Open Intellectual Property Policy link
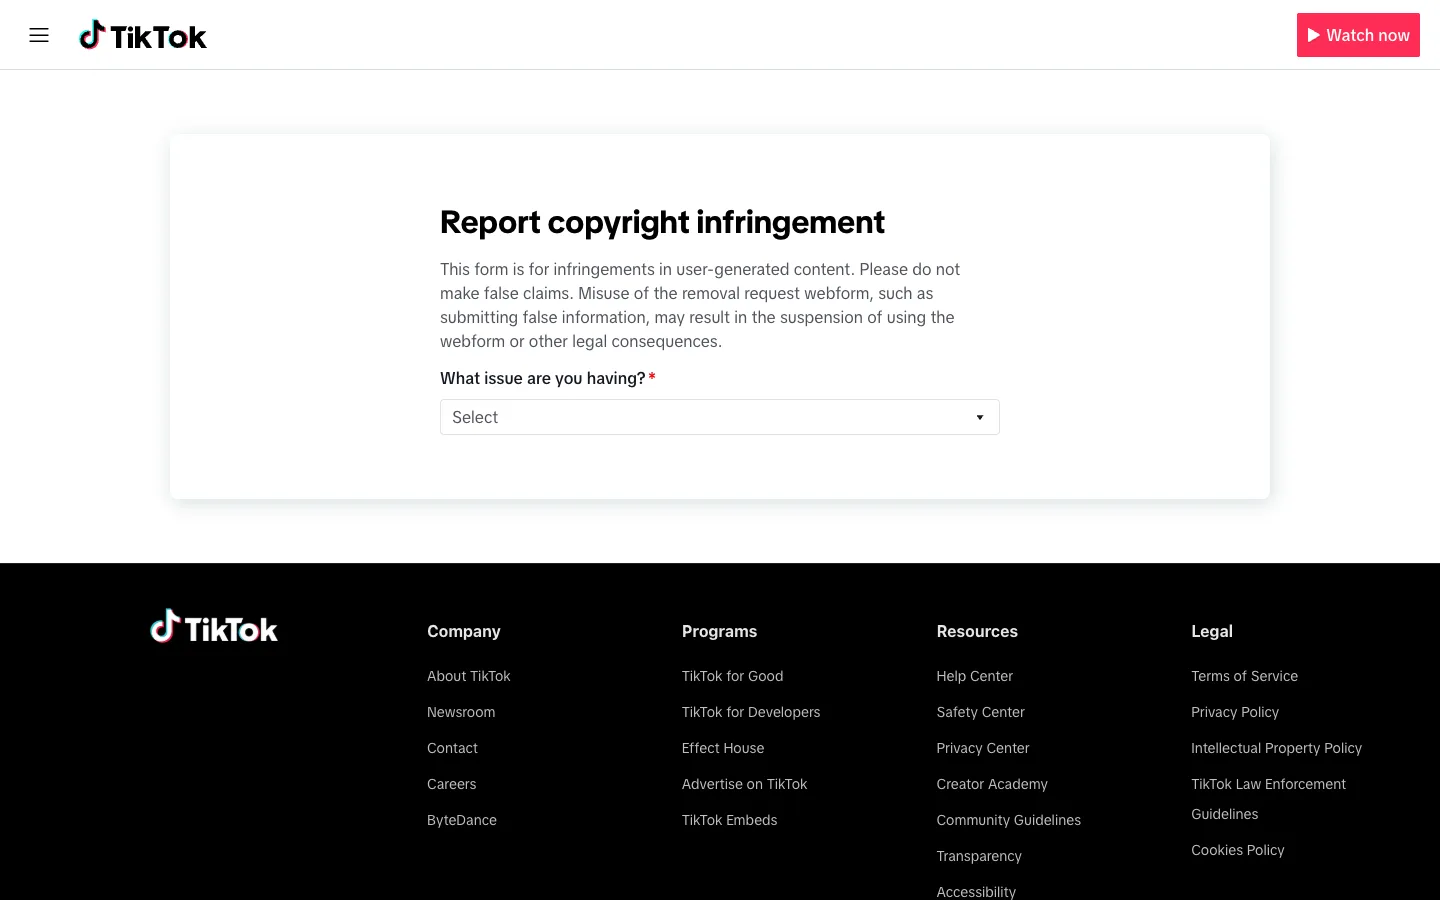The image size is (1440, 900). coord(1277,748)
